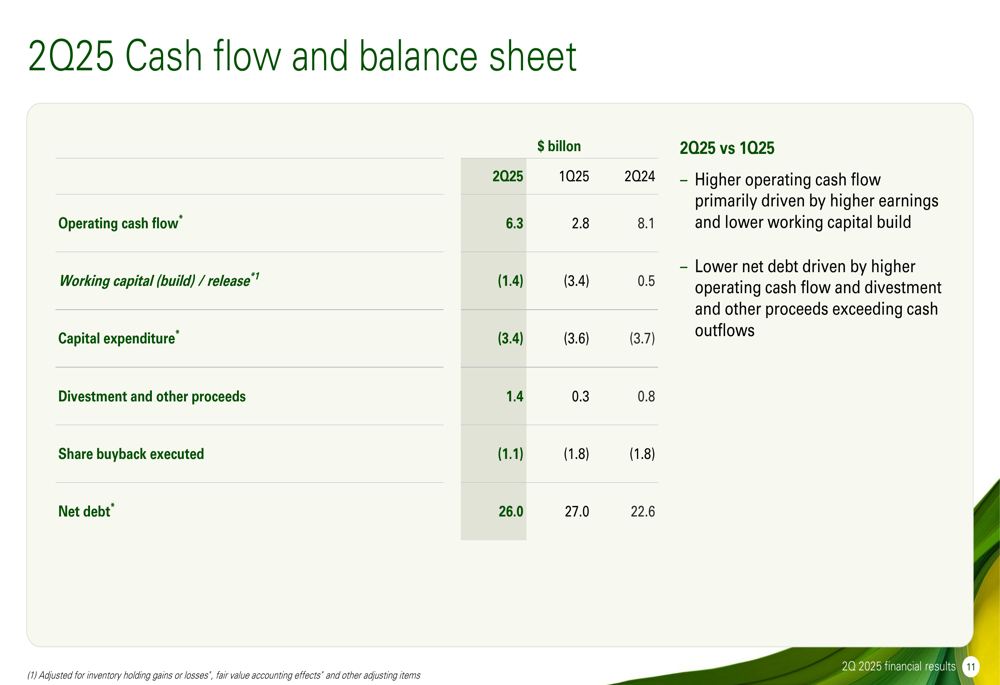Screen dimensions: 1000x685
Task: Click Operating cash flow value 2.8
Action: (x=580, y=223)
